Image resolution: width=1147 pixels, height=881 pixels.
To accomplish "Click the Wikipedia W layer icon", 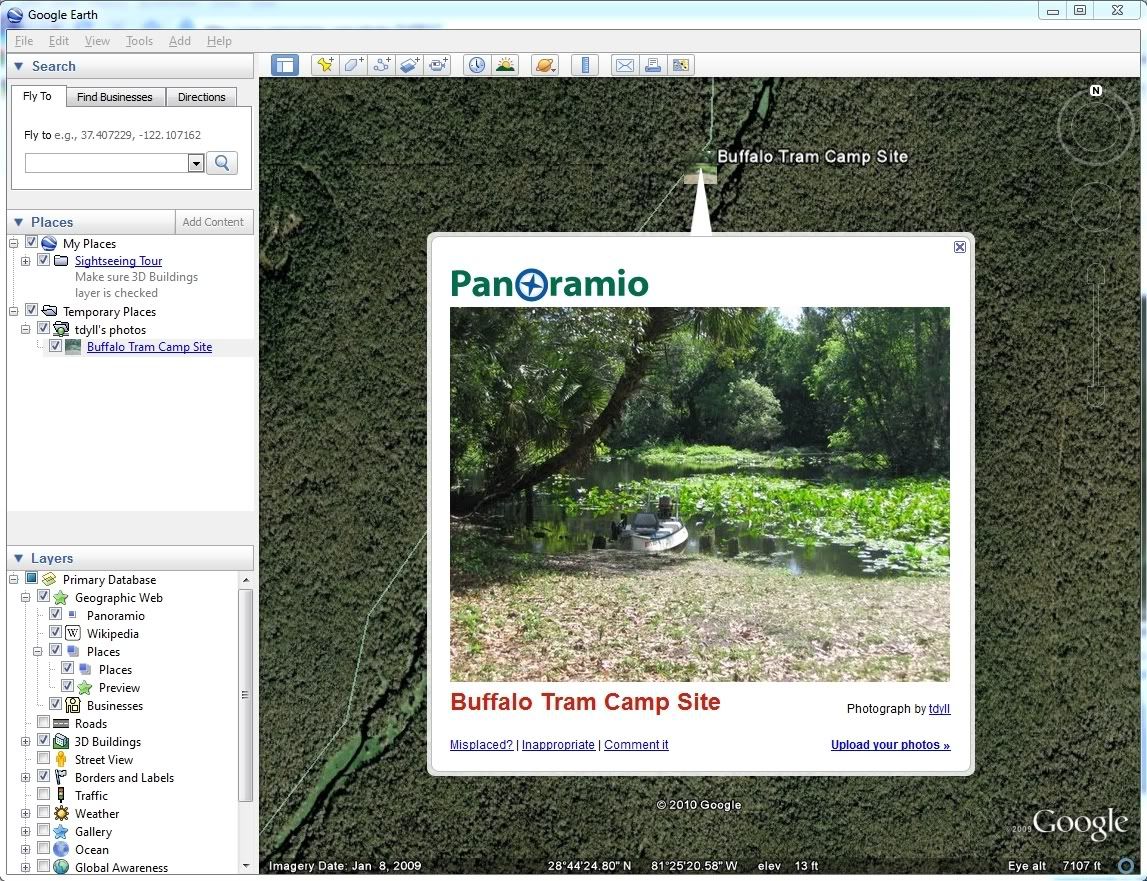I will [x=73, y=633].
